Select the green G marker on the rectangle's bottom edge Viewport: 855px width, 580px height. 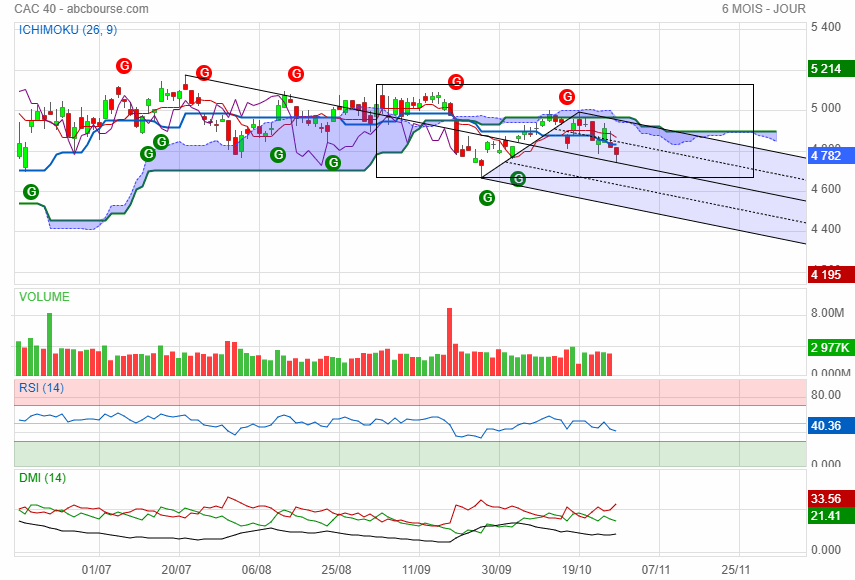click(518, 178)
